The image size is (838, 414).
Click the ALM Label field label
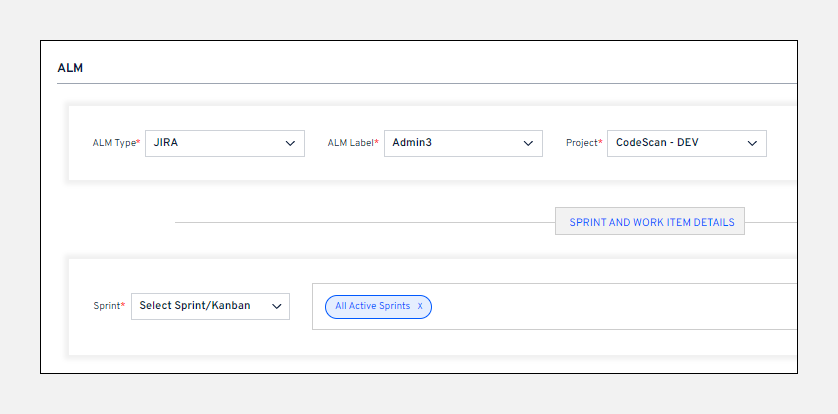(x=351, y=143)
